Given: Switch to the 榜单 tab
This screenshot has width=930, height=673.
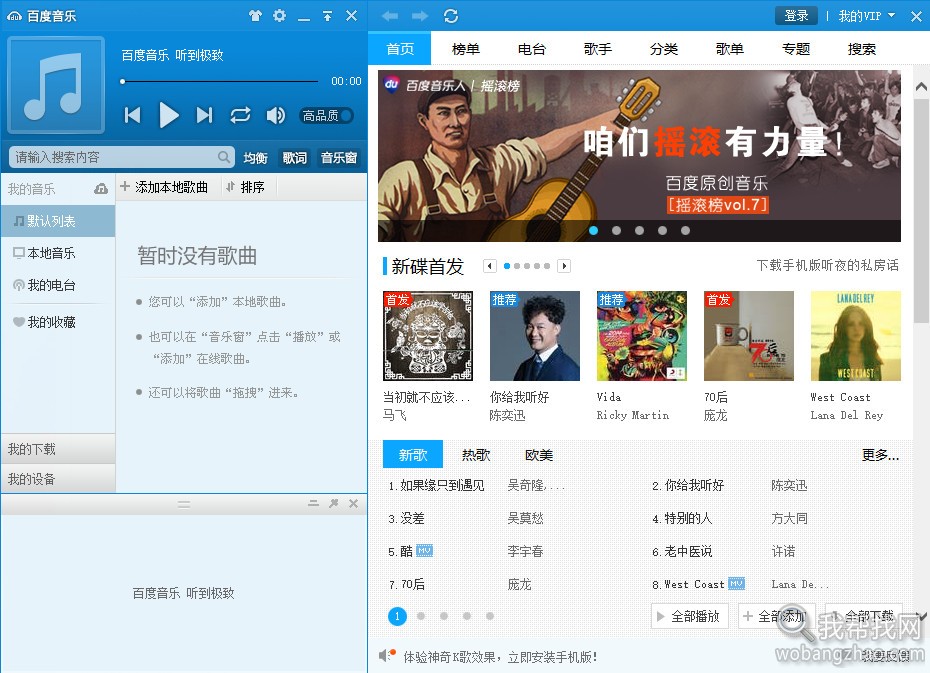Looking at the screenshot, I should pos(466,49).
